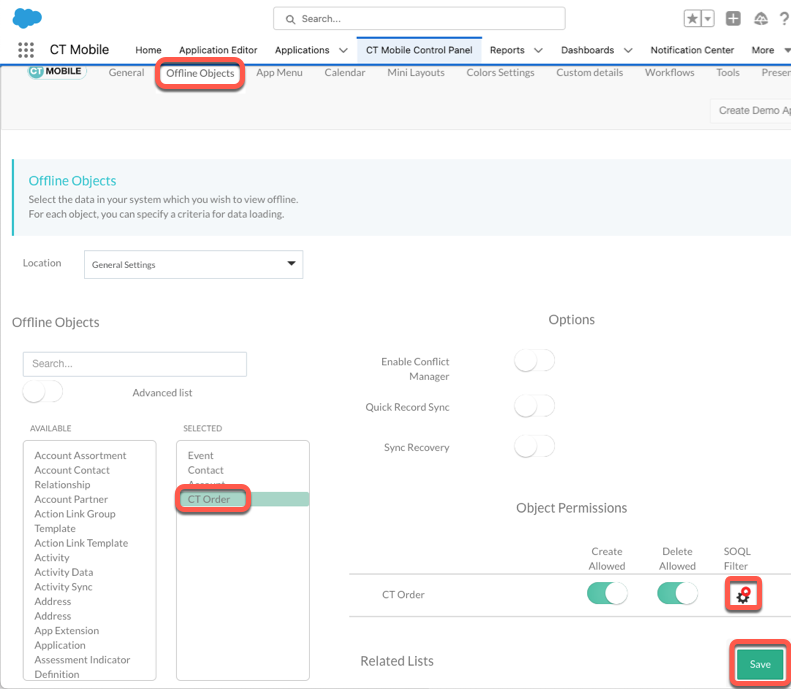
Task: Open SOQL Filter gear for CT Order
Action: click(743, 595)
